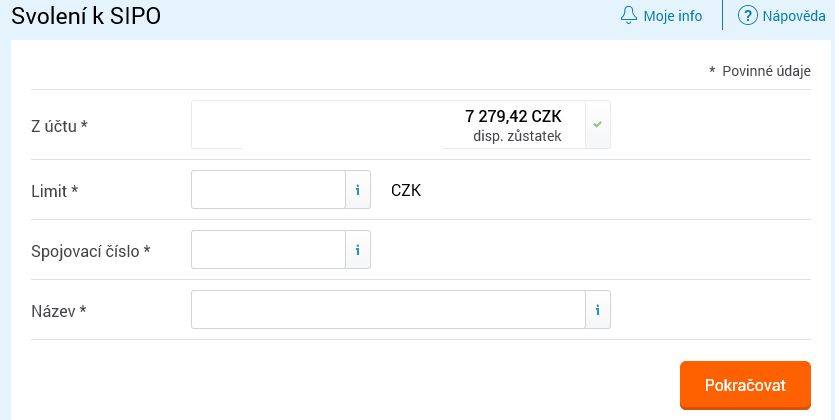Screen dimensions: 835x420
Task: Open the Nápověda help link
Action: click(x=793, y=16)
